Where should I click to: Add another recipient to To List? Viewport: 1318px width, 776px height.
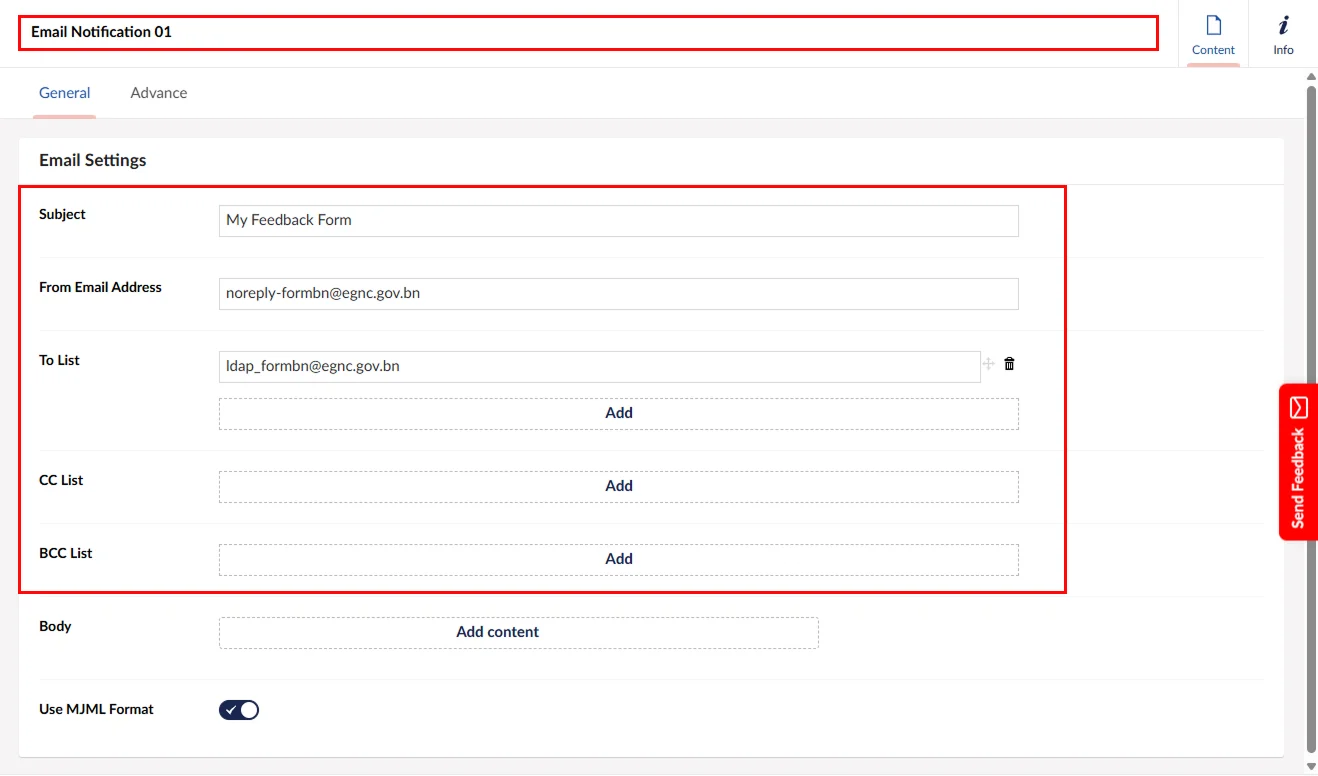(618, 413)
